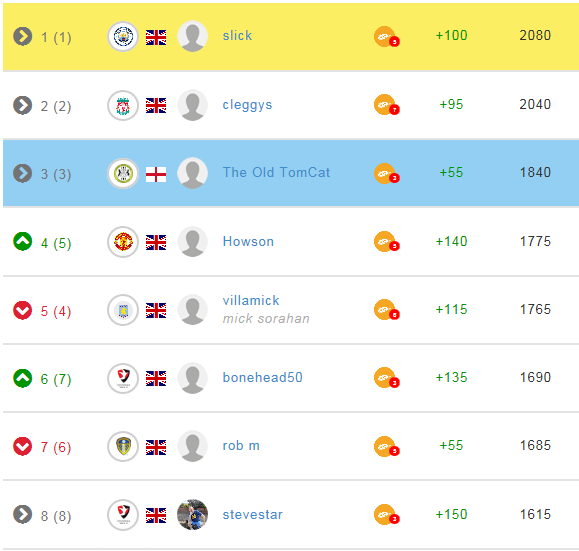Click the +140 points value for Howson
Screen dimensions: 579x551
[451, 242]
